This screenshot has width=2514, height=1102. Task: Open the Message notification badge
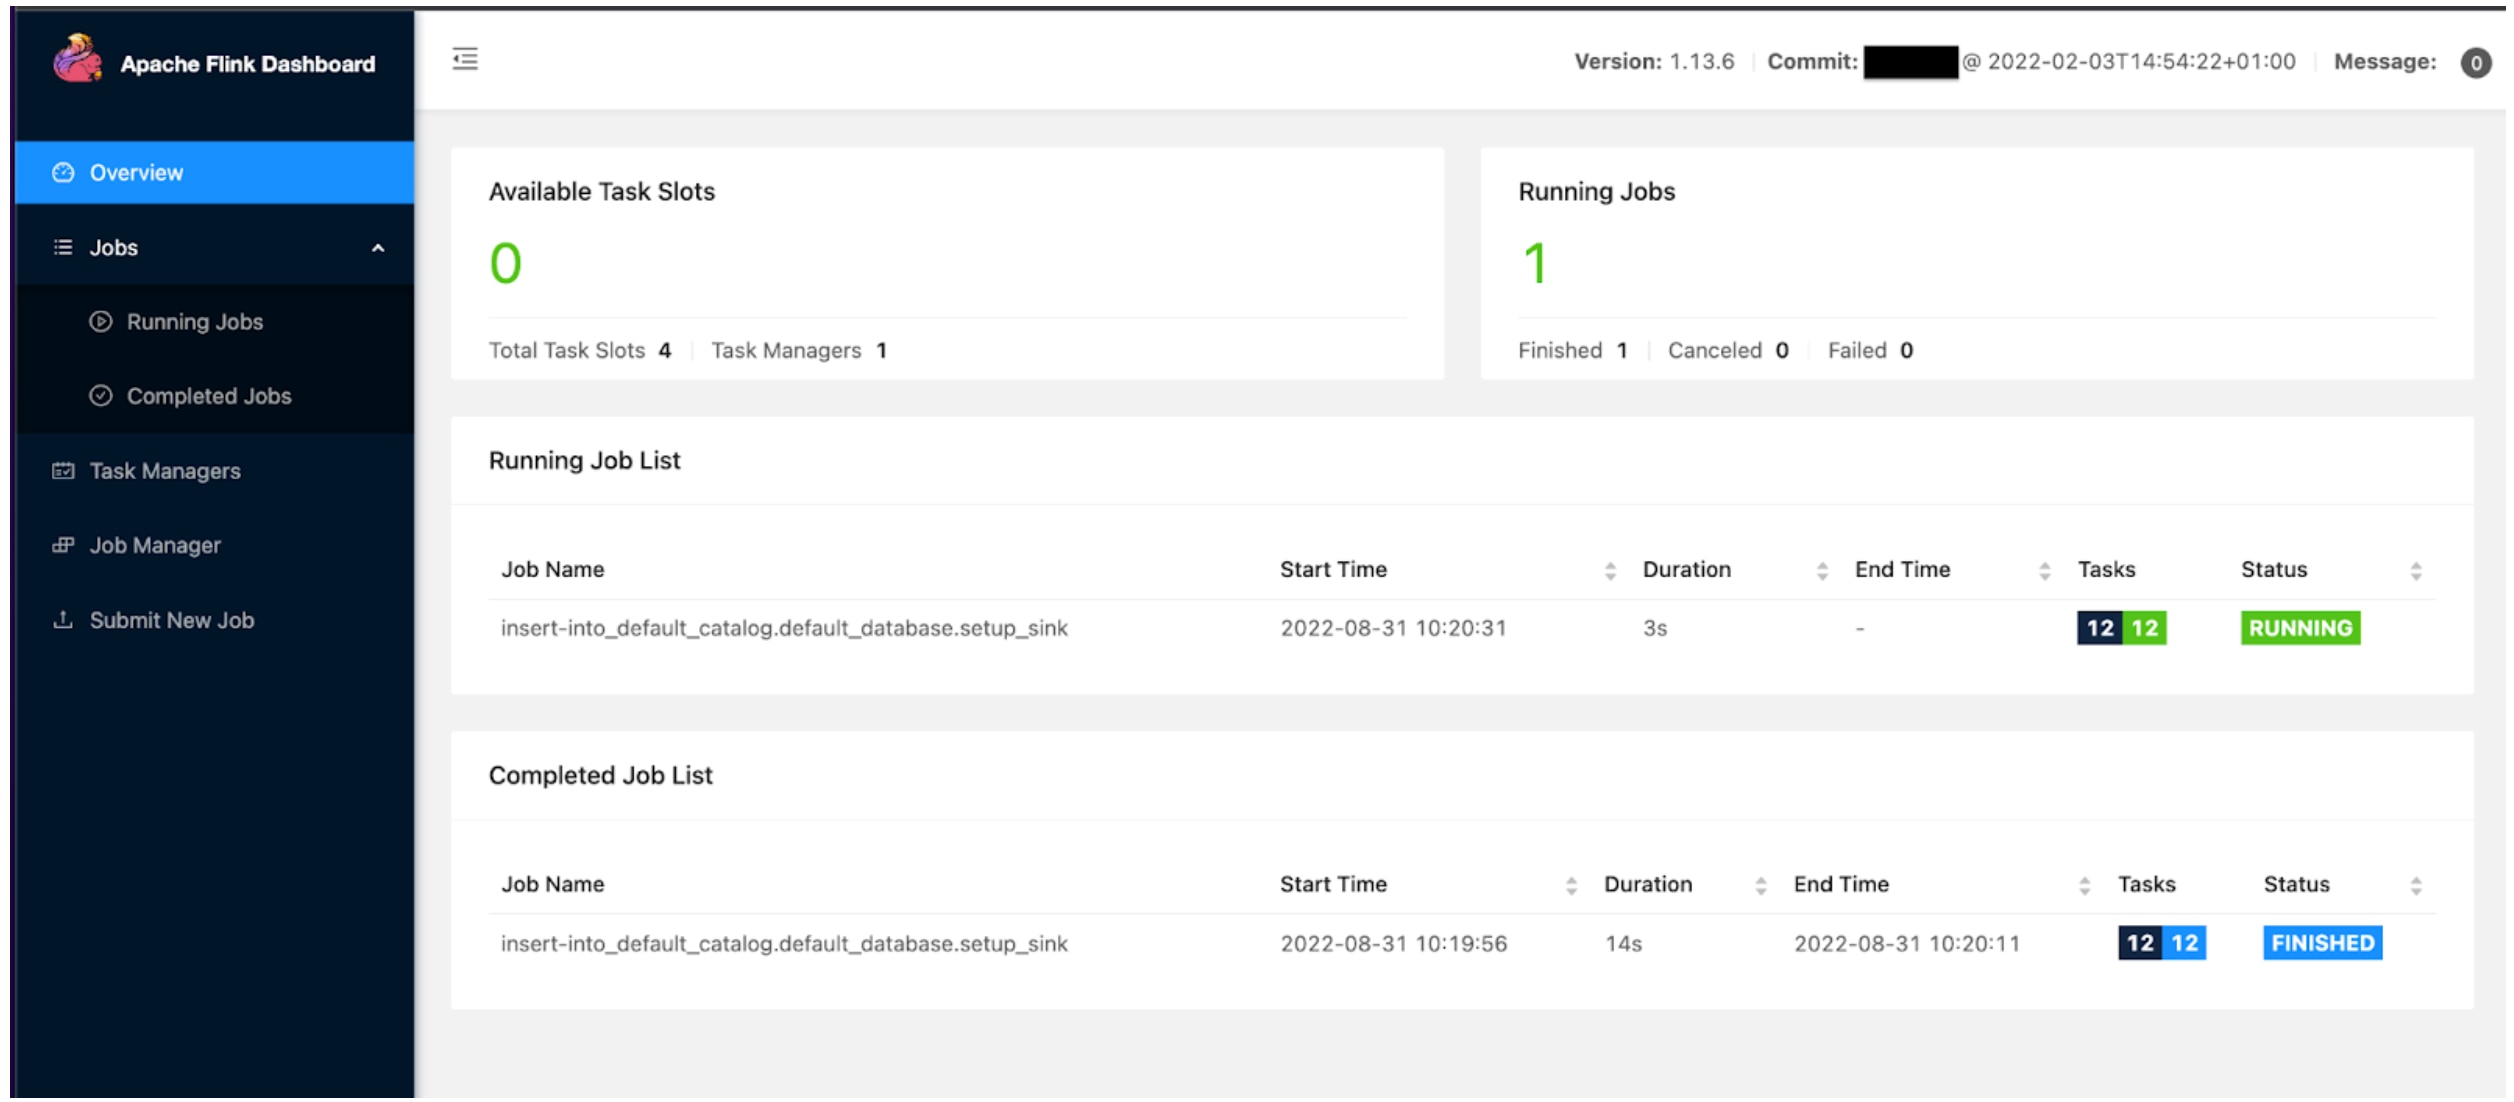(2476, 61)
